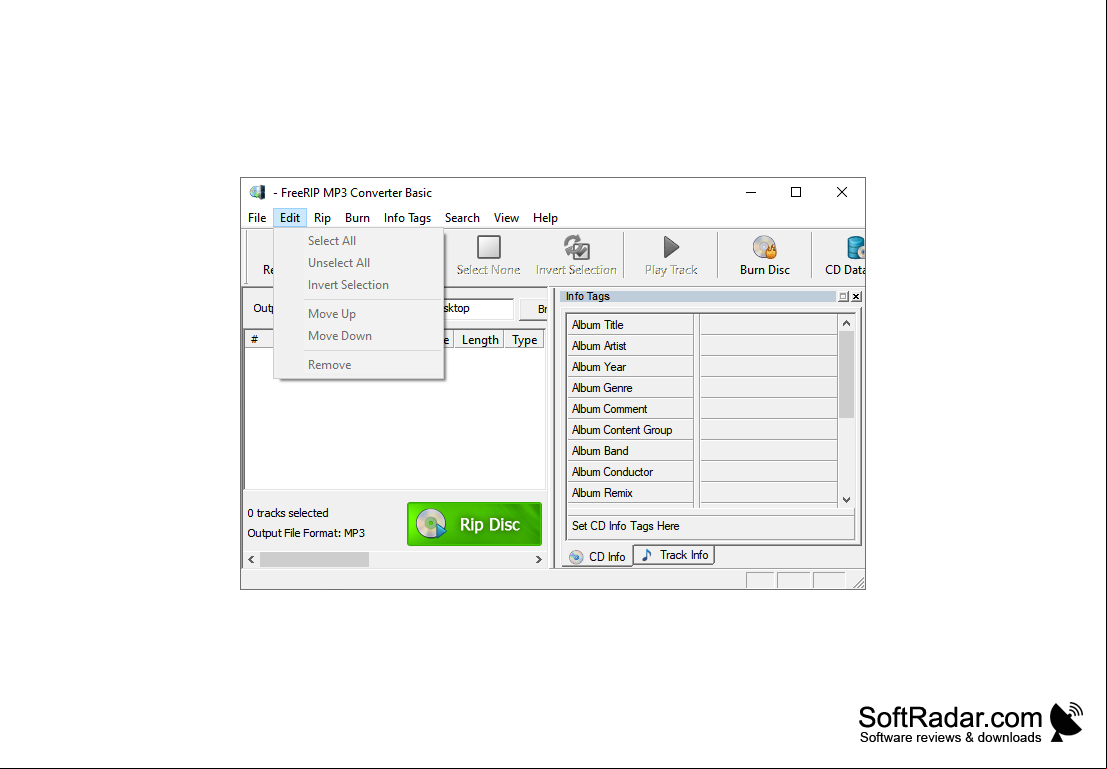Open the Info Tags menu

click(x=407, y=217)
